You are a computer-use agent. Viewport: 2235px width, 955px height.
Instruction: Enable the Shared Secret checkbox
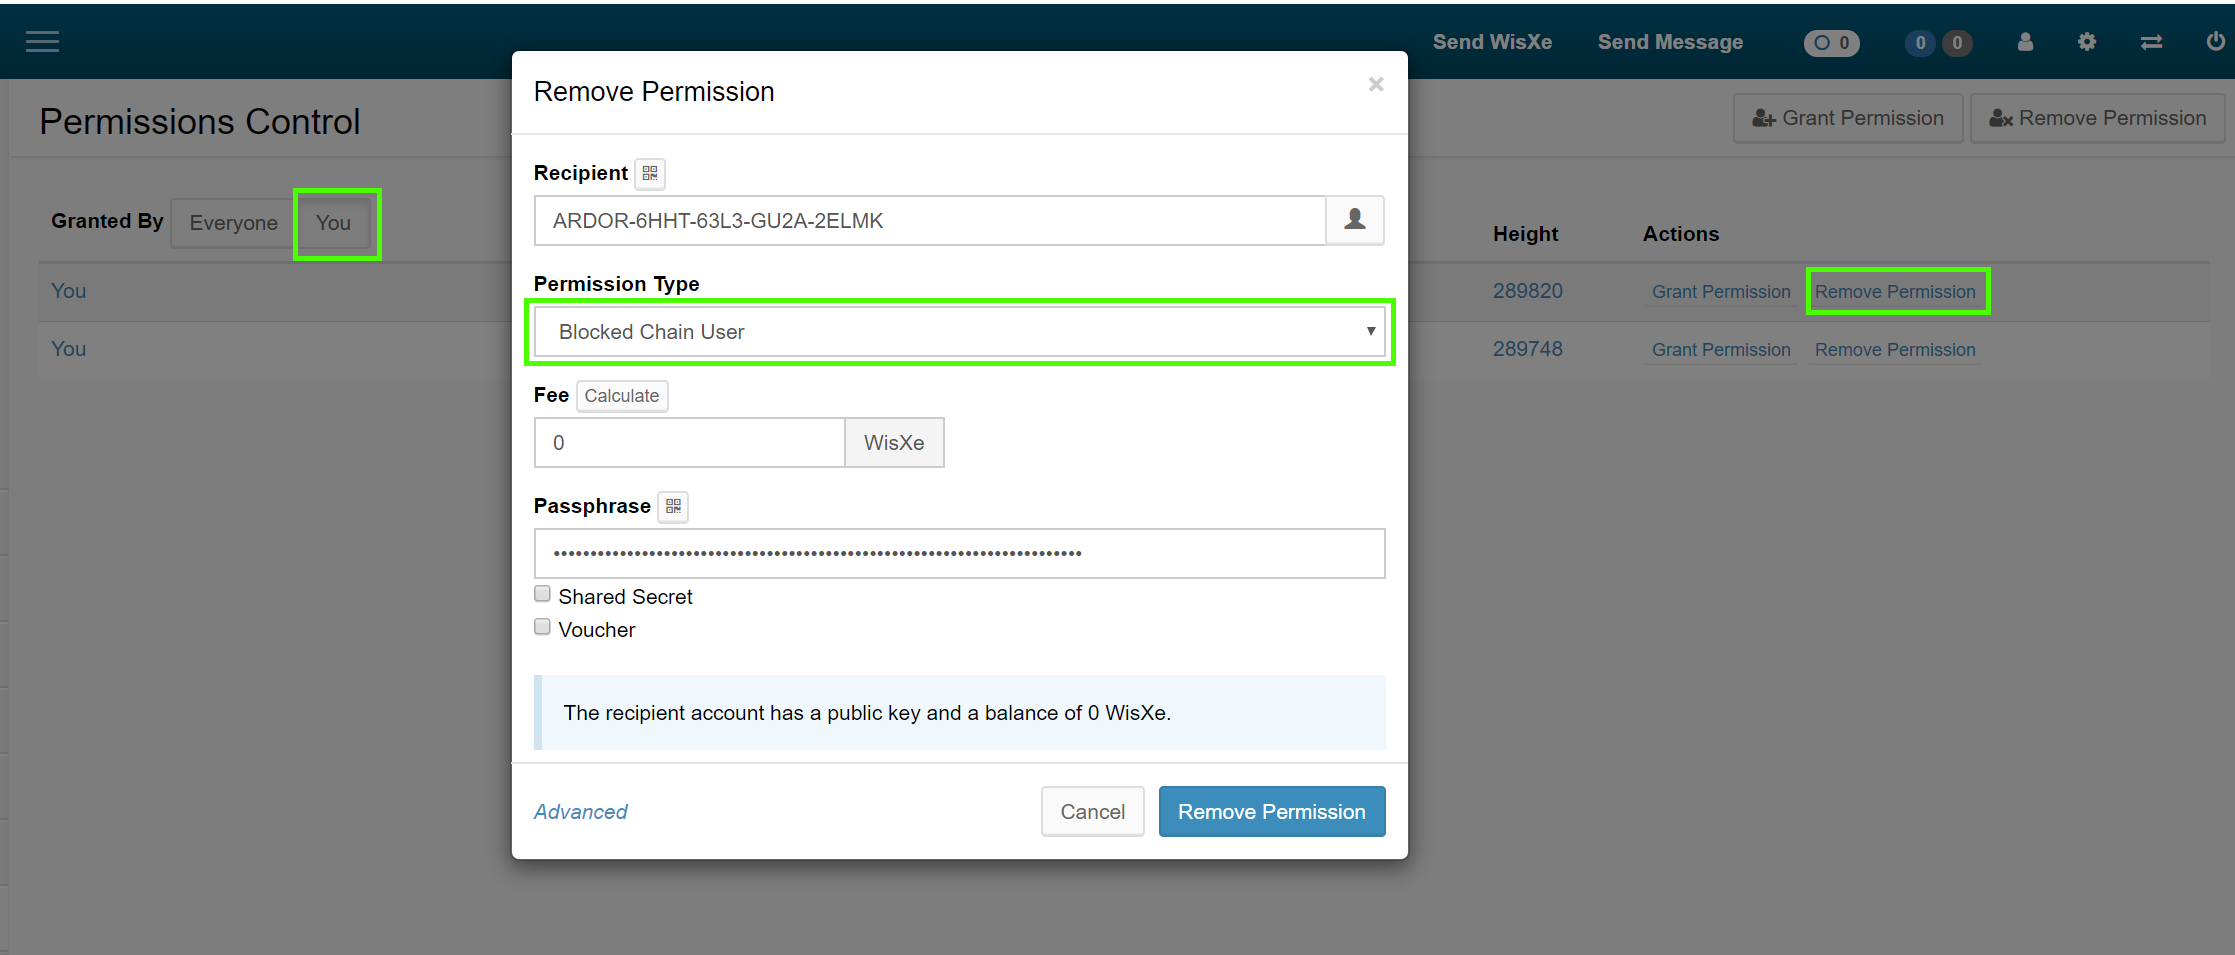tap(543, 594)
